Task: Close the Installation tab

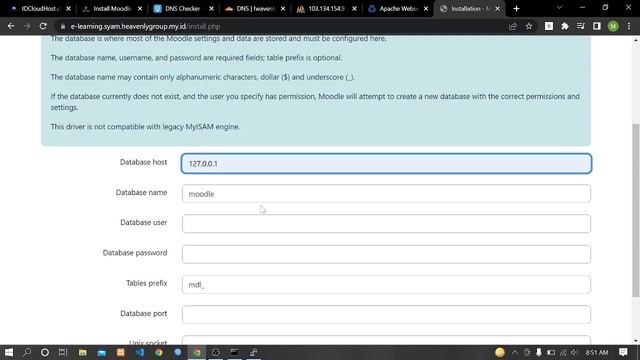Action: [x=498, y=9]
